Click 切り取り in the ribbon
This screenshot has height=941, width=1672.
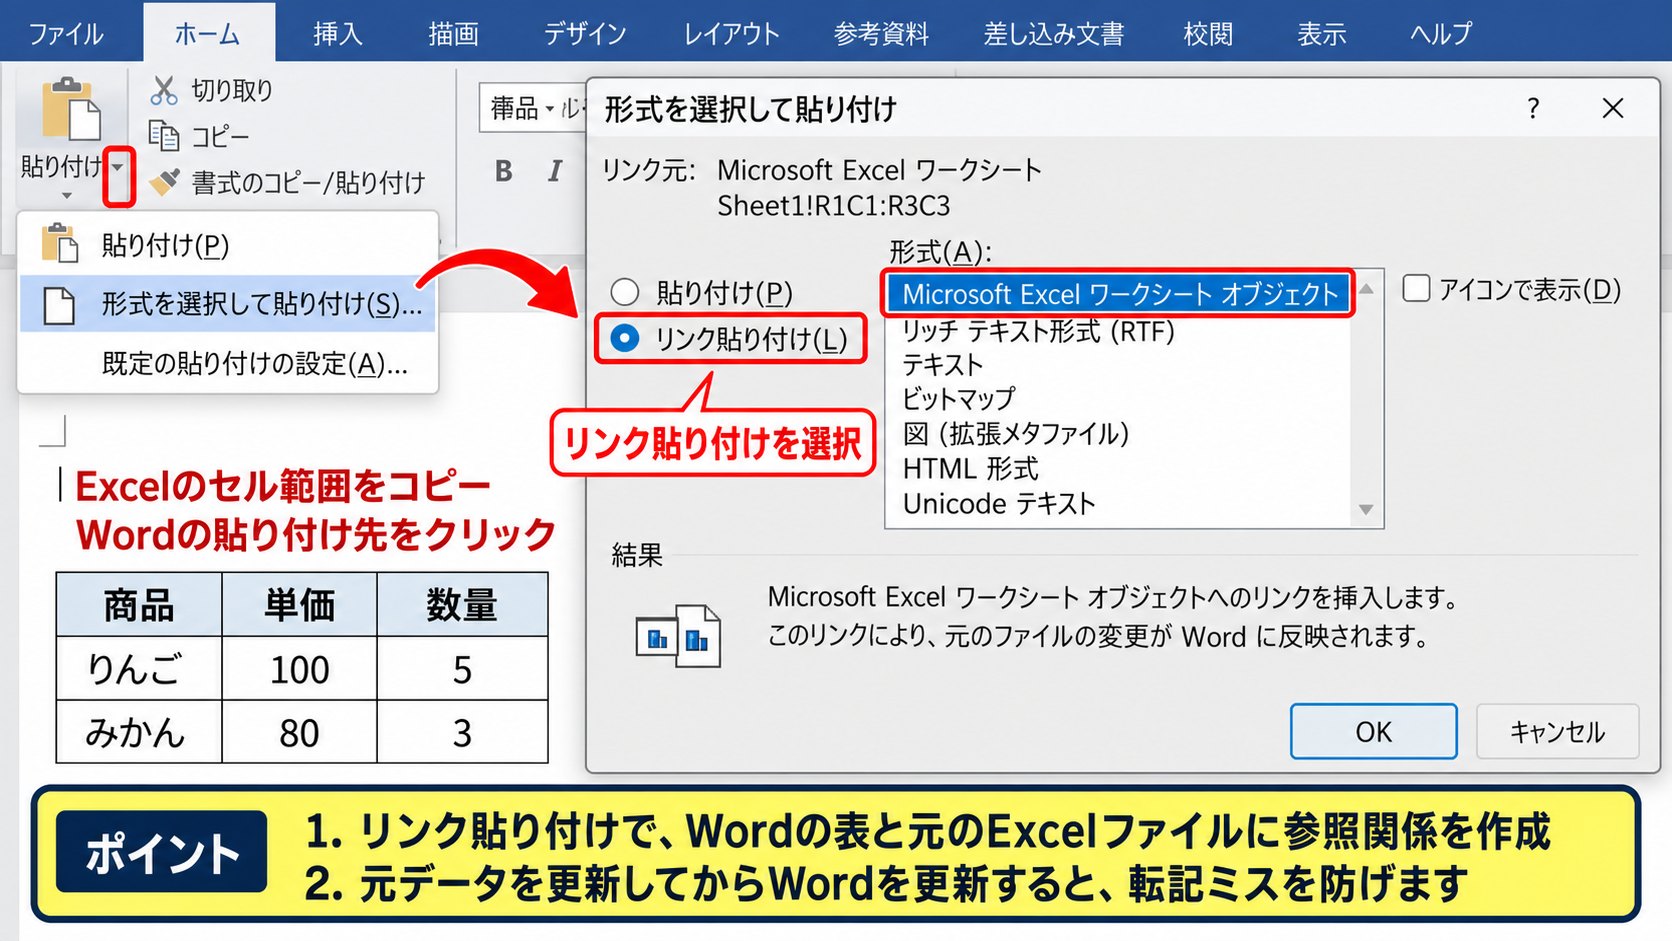[x=232, y=90]
